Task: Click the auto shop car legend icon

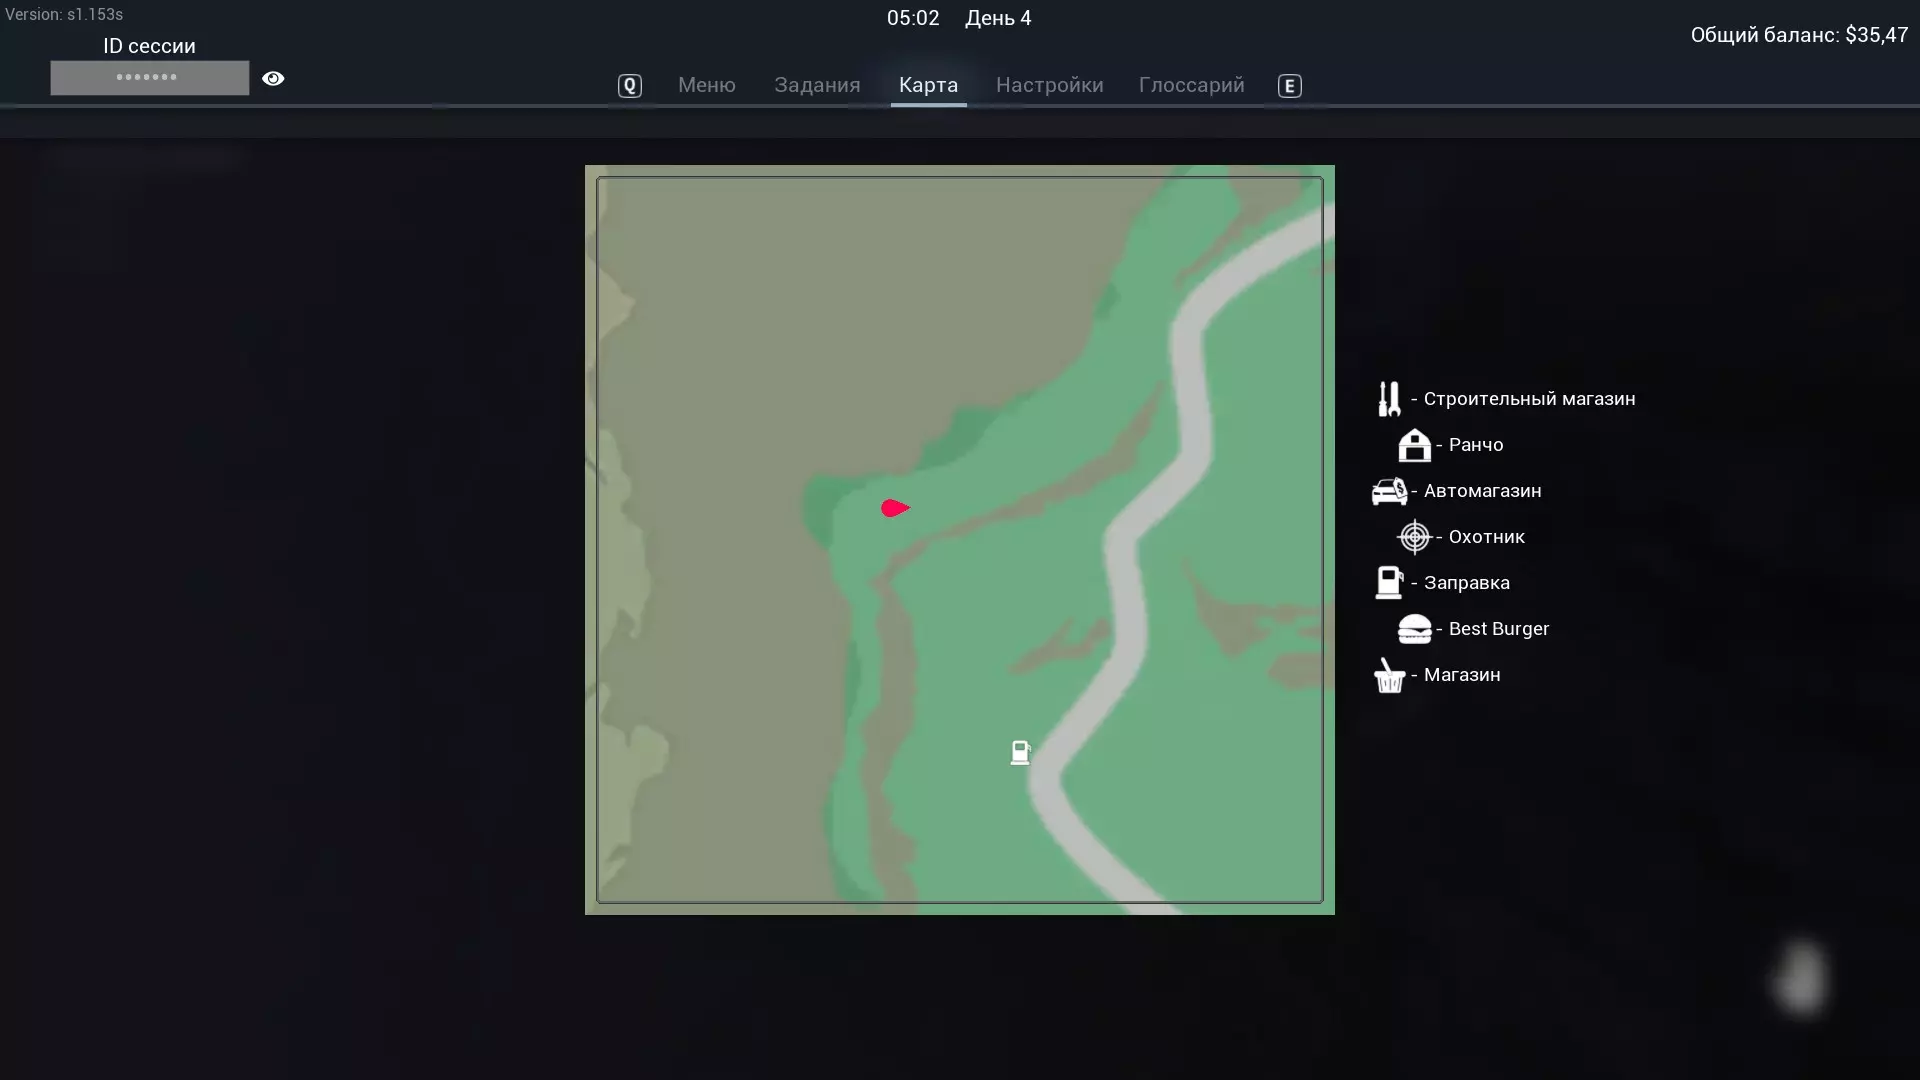Action: [1389, 491]
